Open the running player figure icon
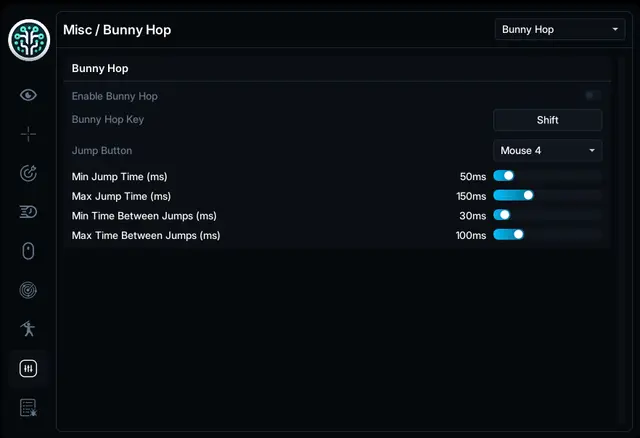This screenshot has width=640, height=438. click(x=28, y=329)
